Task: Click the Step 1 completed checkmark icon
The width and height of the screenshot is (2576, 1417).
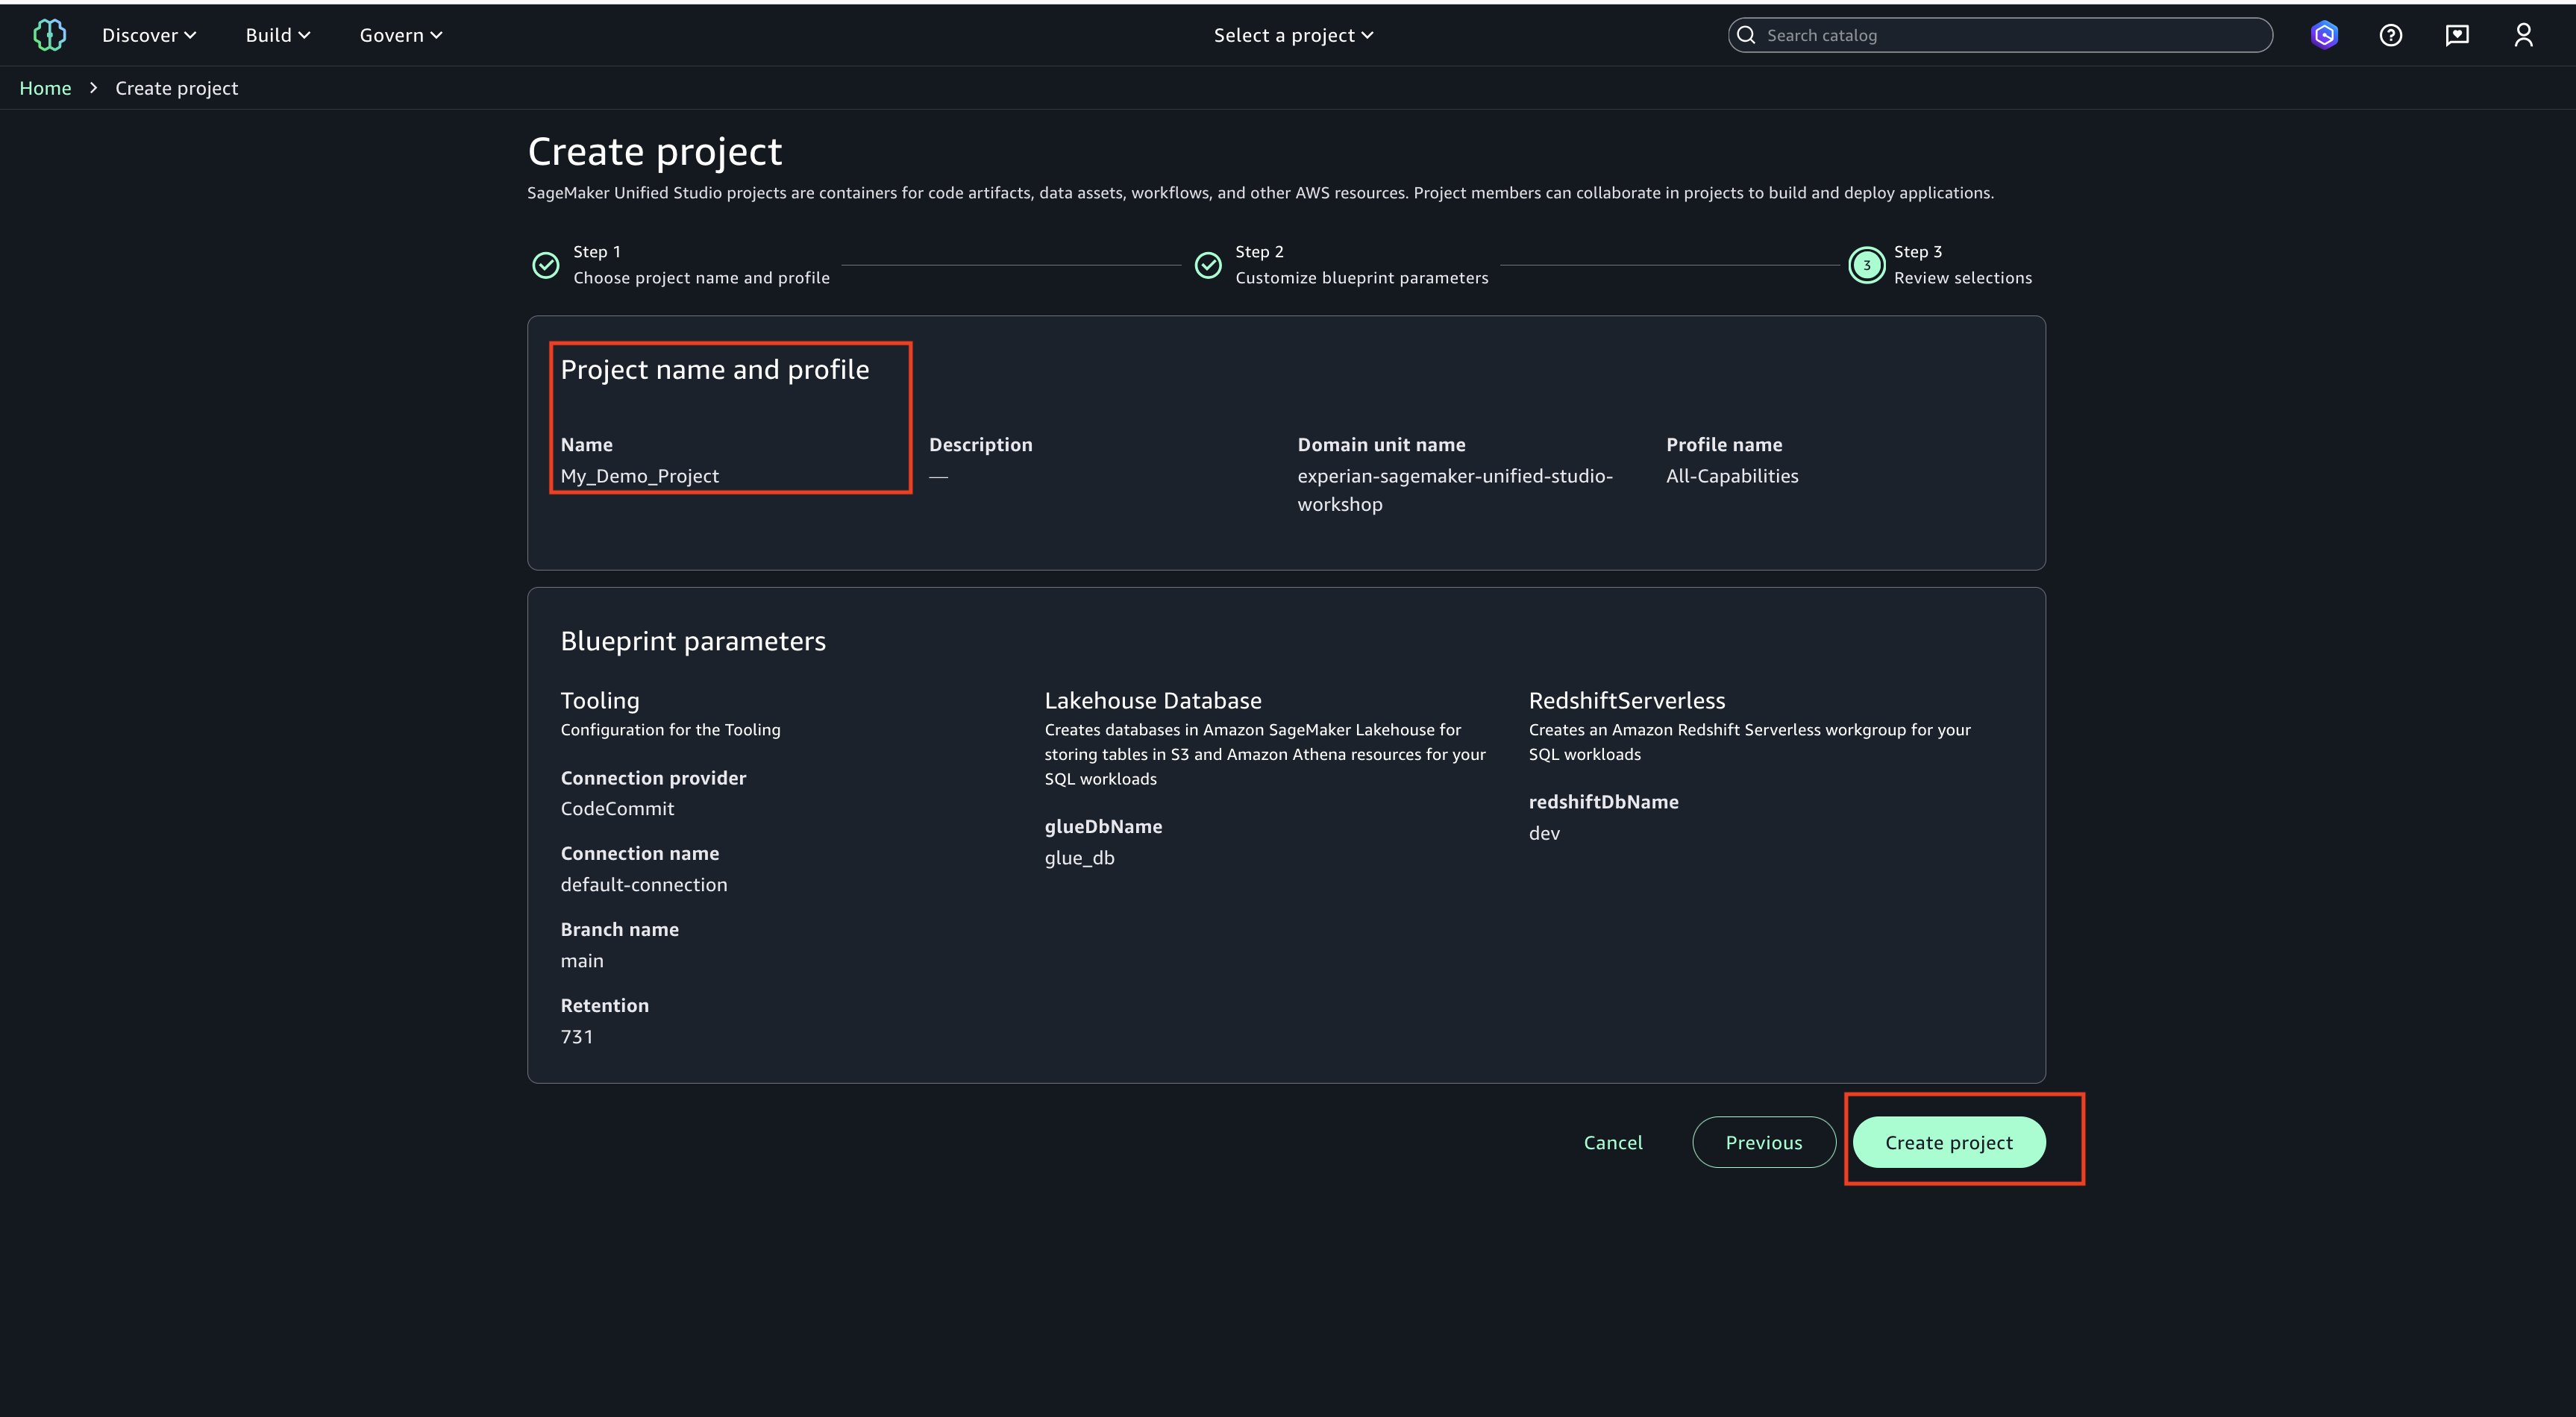Action: [x=546, y=265]
